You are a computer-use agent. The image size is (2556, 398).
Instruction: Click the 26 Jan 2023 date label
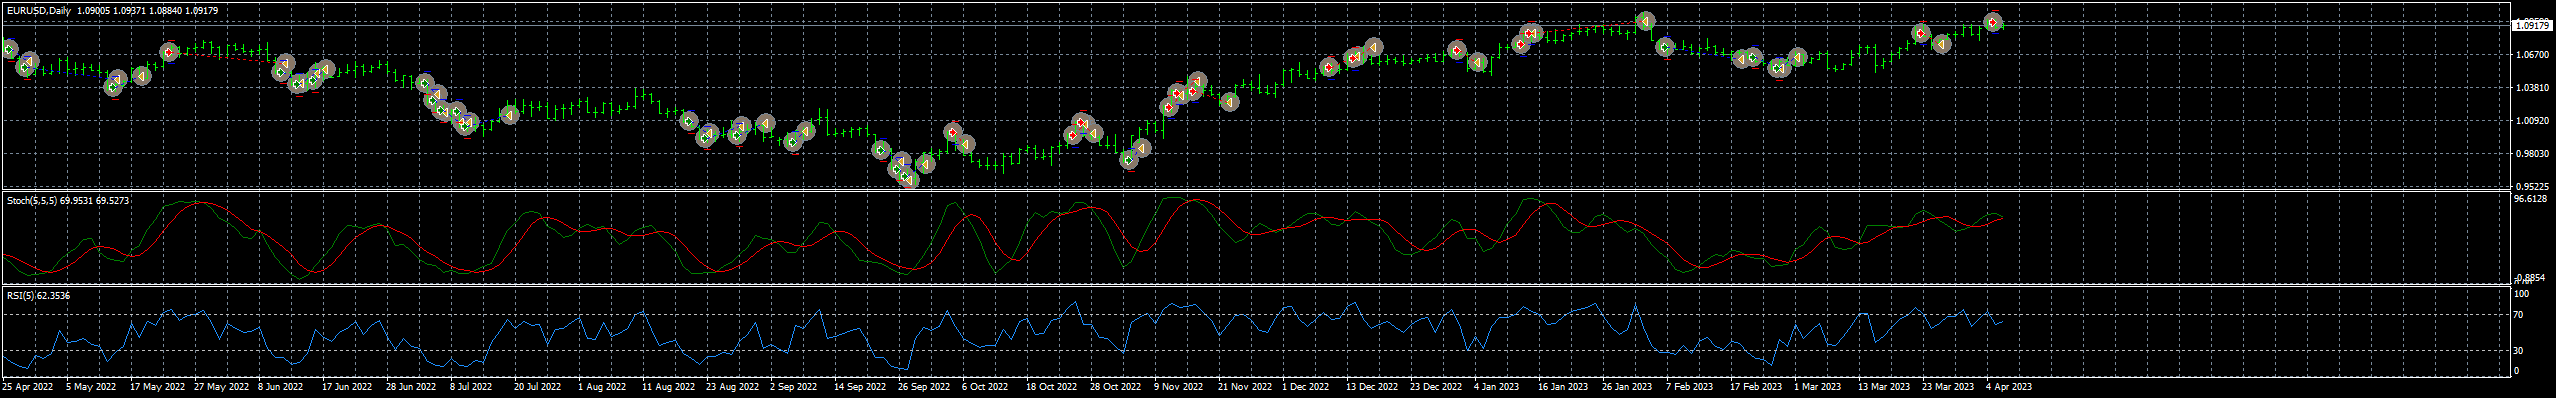point(1627,386)
